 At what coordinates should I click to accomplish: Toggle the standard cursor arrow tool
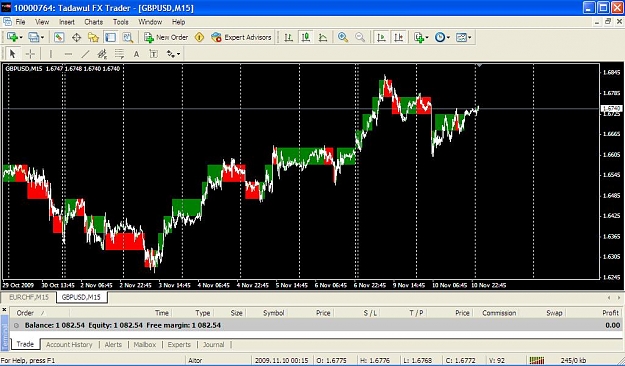tap(12, 54)
